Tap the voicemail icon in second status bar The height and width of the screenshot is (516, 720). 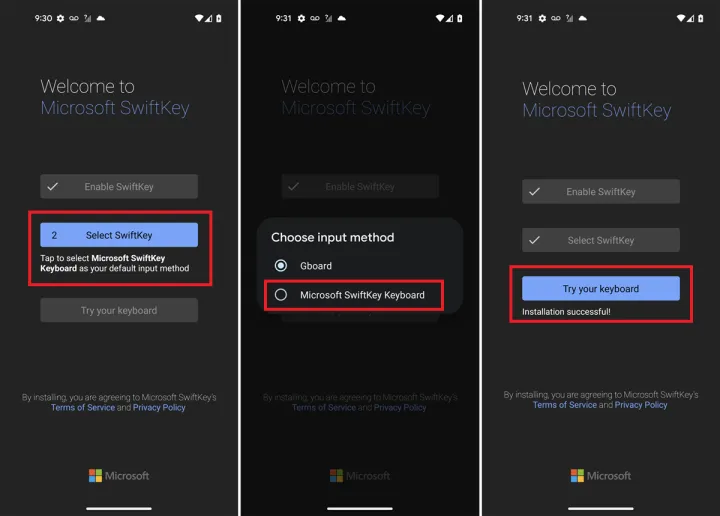315,18
